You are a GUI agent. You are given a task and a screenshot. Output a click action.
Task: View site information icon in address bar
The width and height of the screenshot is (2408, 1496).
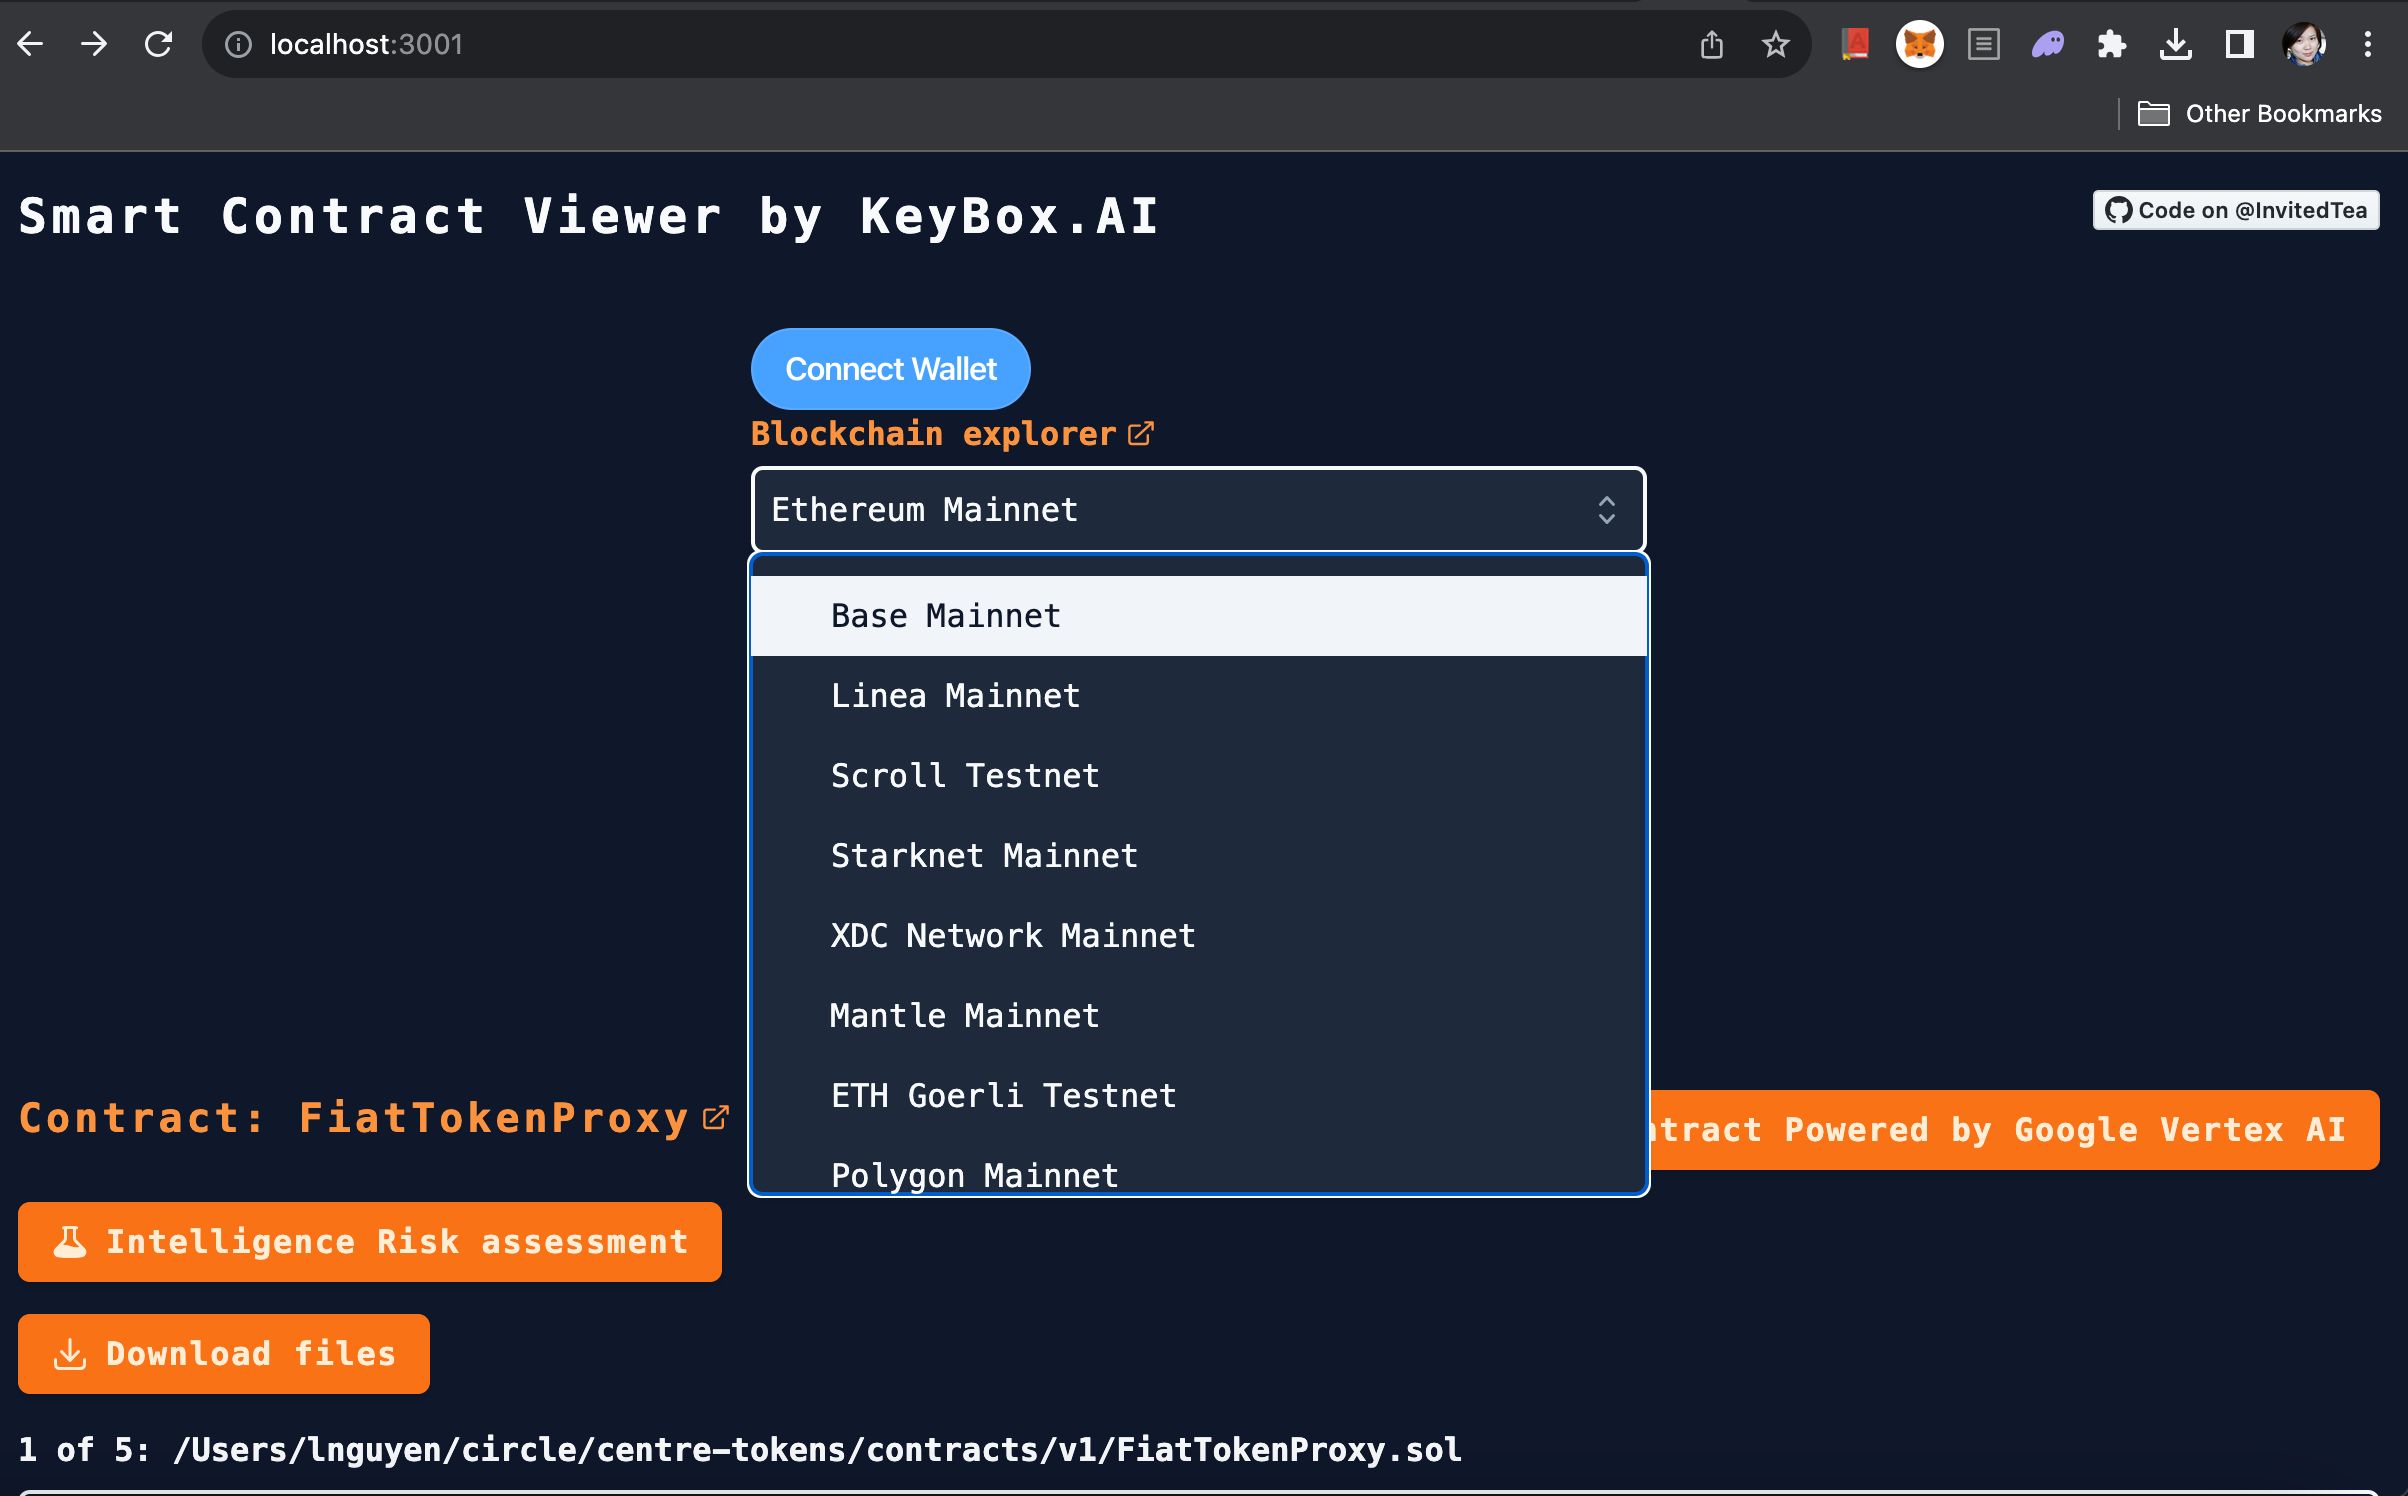pos(238,44)
